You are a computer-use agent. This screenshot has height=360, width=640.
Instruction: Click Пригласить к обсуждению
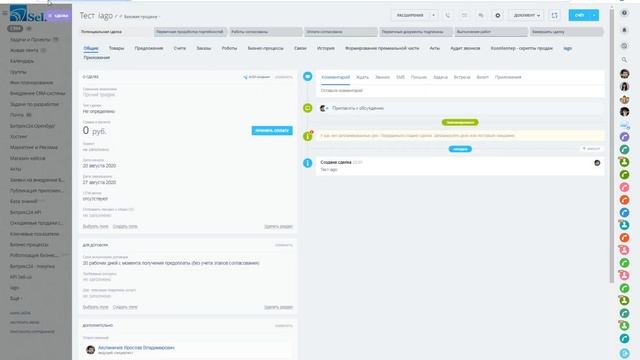(x=358, y=108)
